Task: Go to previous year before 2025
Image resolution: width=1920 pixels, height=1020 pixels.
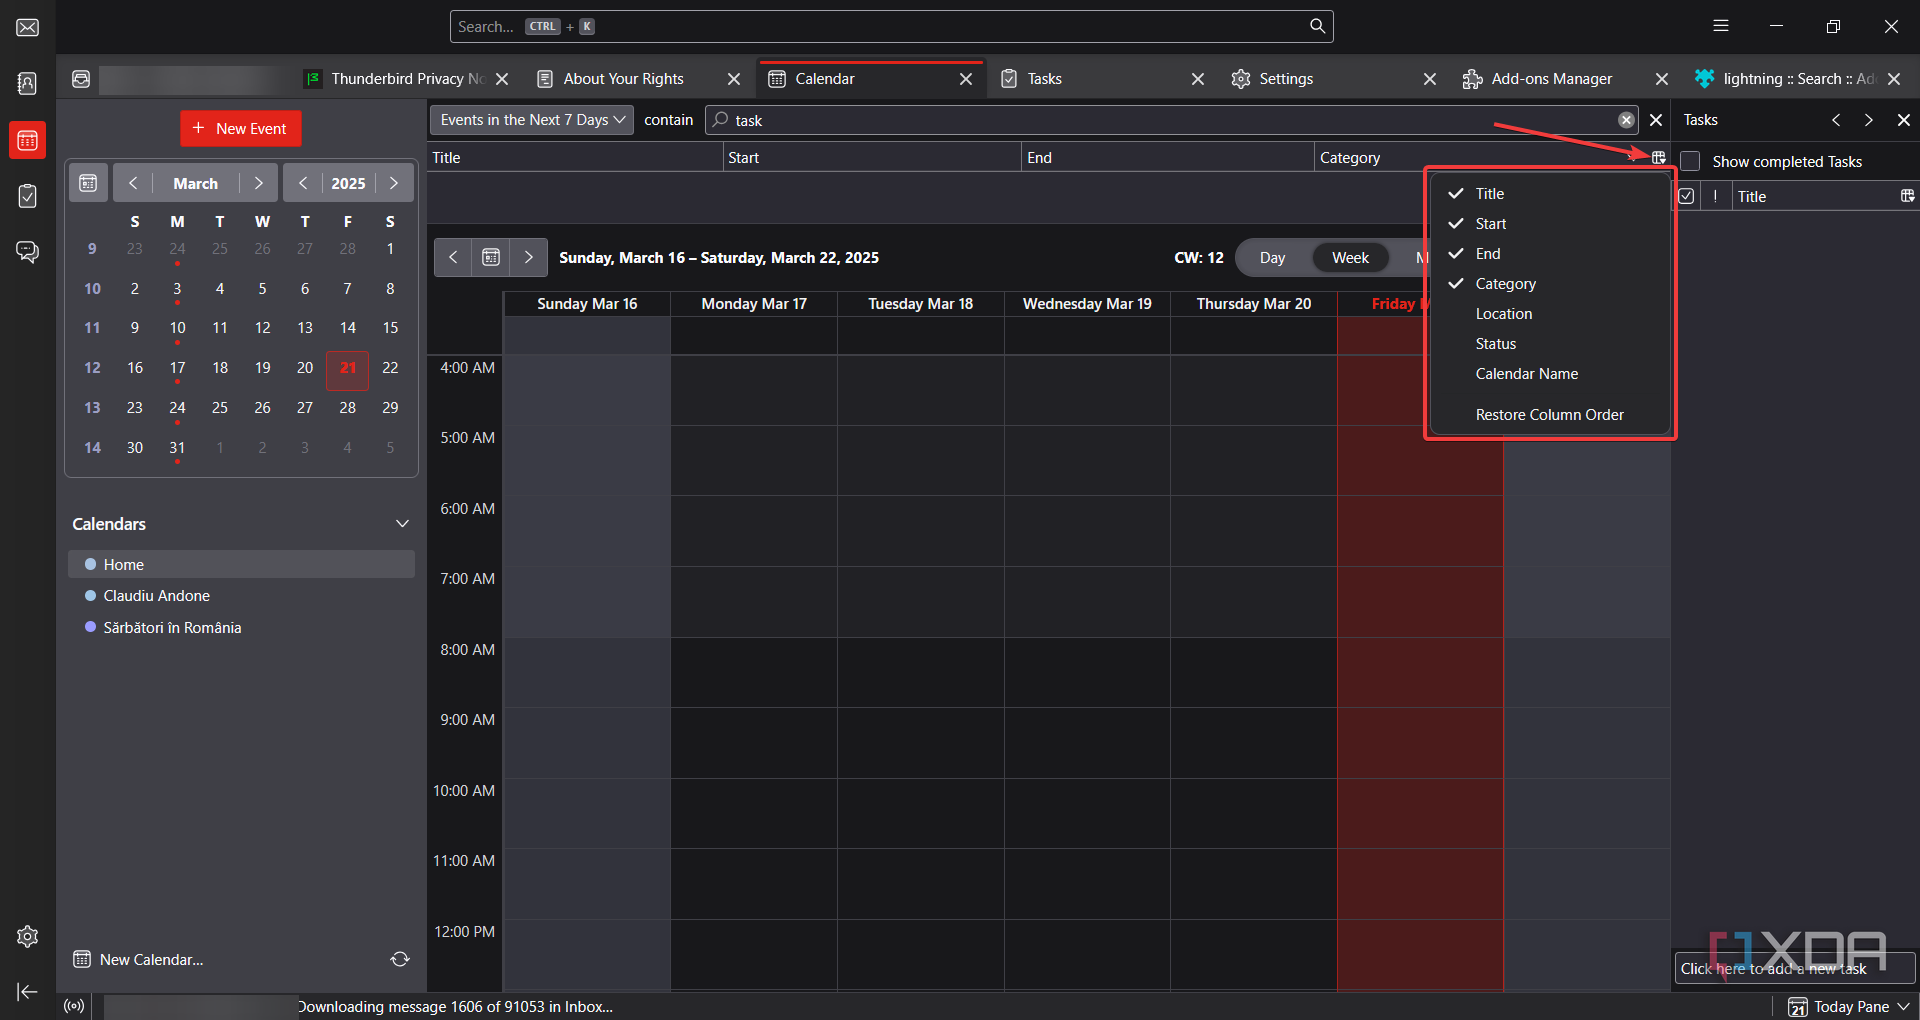Action: click(303, 183)
